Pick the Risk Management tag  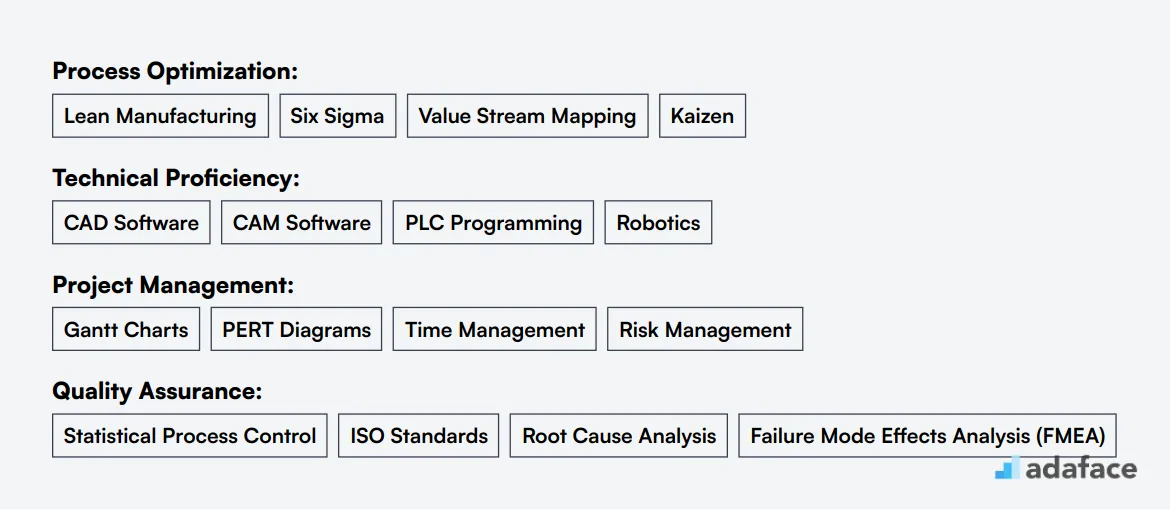tap(705, 329)
